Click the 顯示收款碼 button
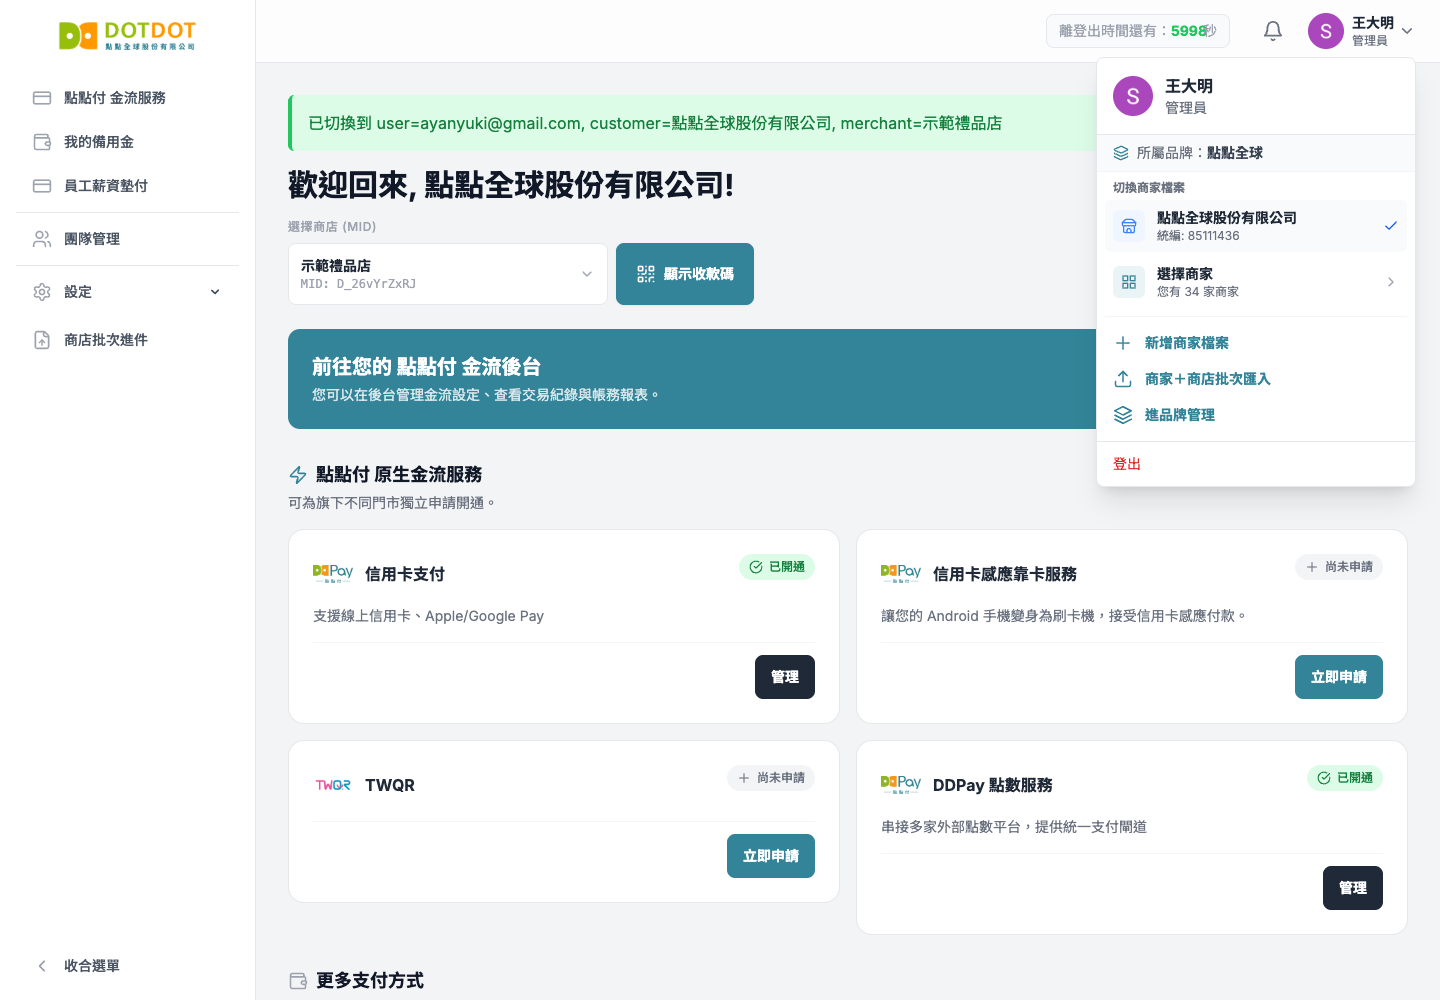Screen dimensions: 1440x1000 pyautogui.click(x=685, y=274)
